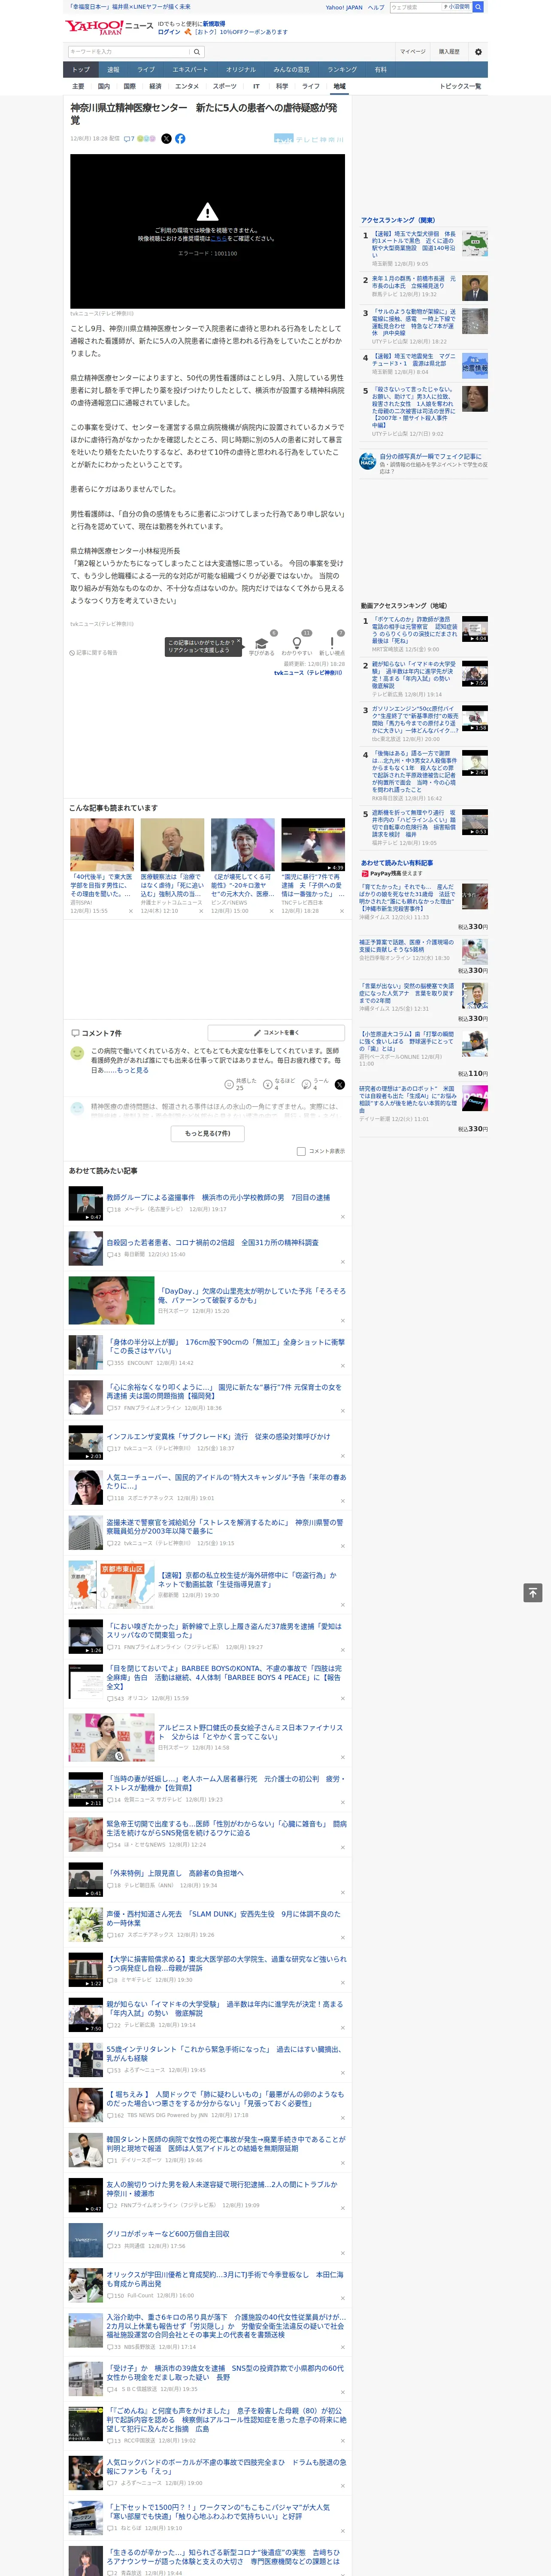
Task: Dismiss the 教師グループによる盗撮事件 recommendation
Action: [342, 1217]
